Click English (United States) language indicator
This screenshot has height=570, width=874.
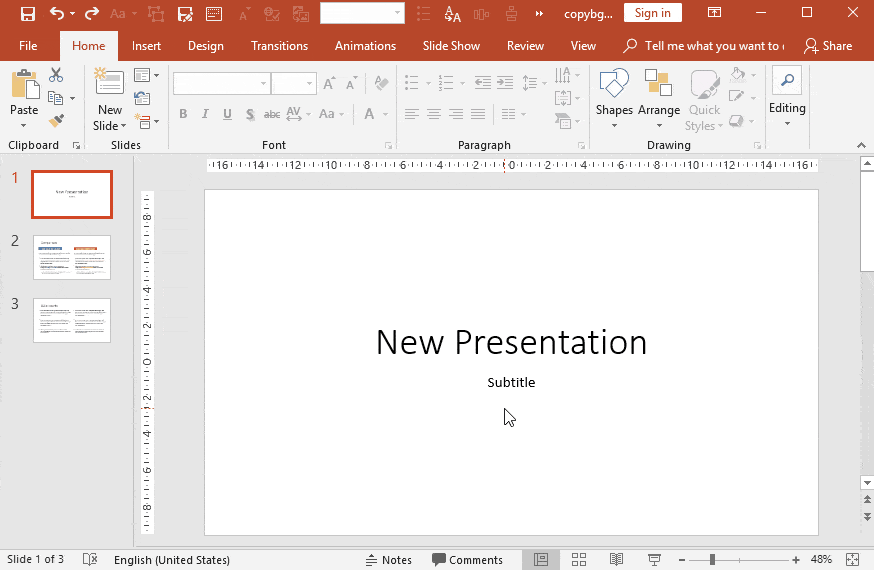tap(172, 560)
